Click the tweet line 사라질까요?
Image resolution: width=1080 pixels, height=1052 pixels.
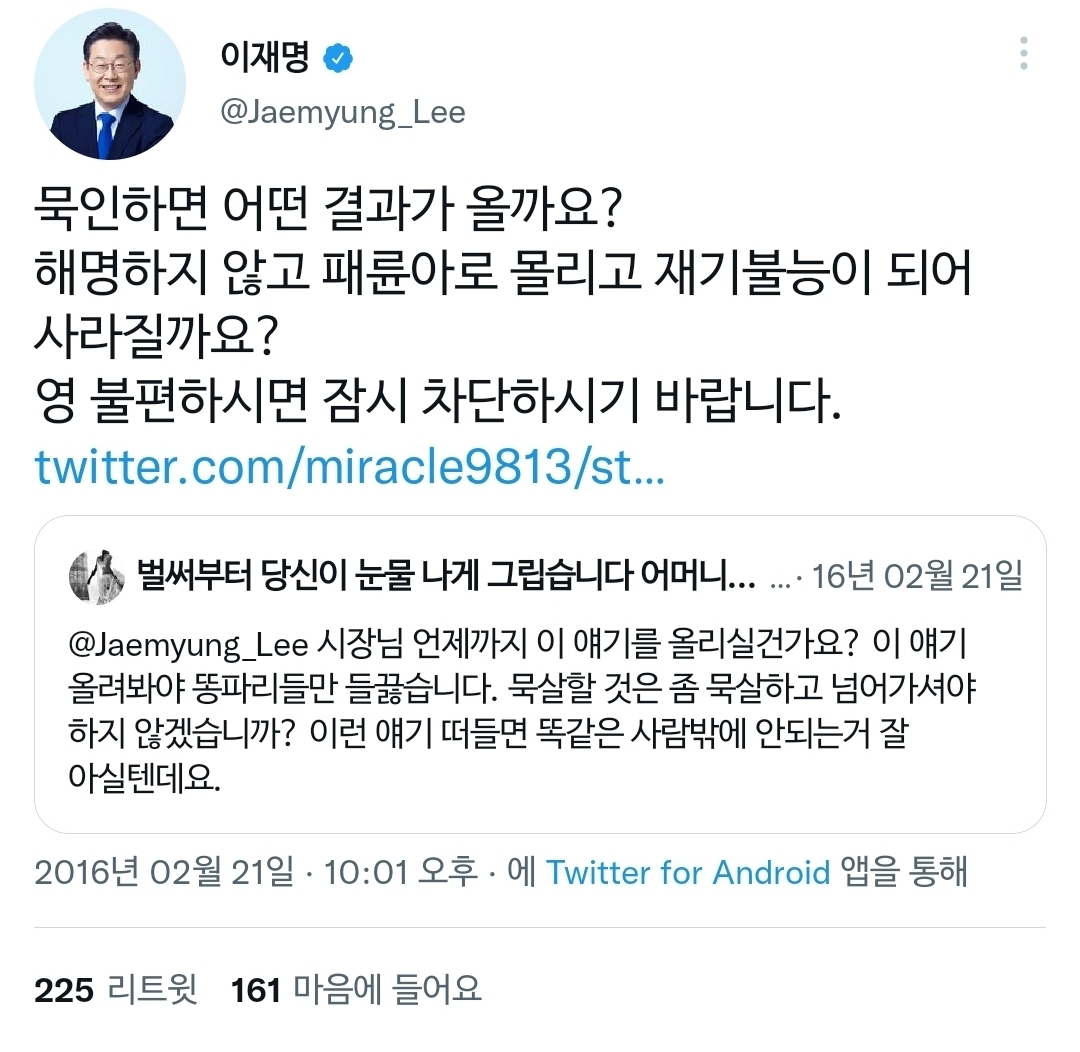point(161,339)
